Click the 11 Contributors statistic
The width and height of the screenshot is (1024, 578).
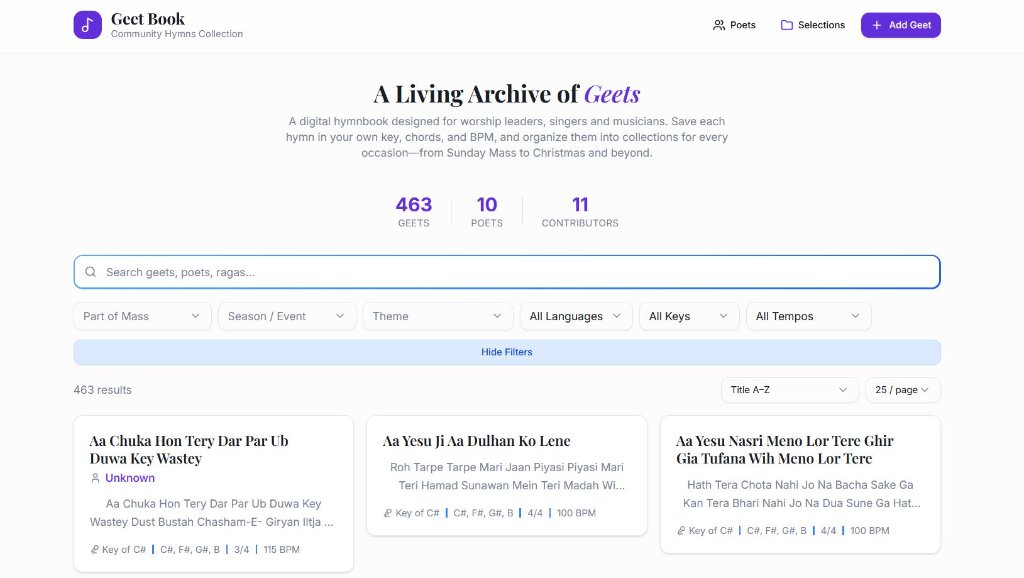coord(580,212)
